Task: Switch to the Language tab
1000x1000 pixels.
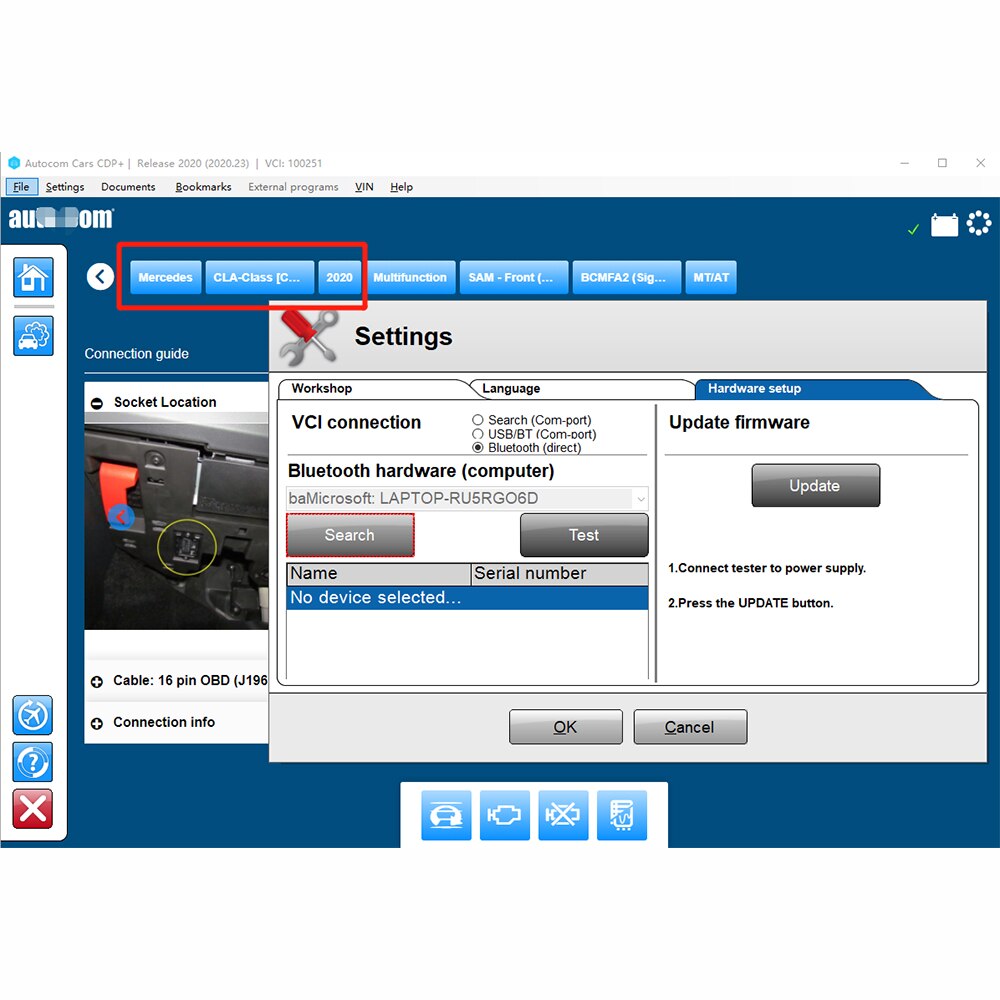Action: click(x=511, y=388)
